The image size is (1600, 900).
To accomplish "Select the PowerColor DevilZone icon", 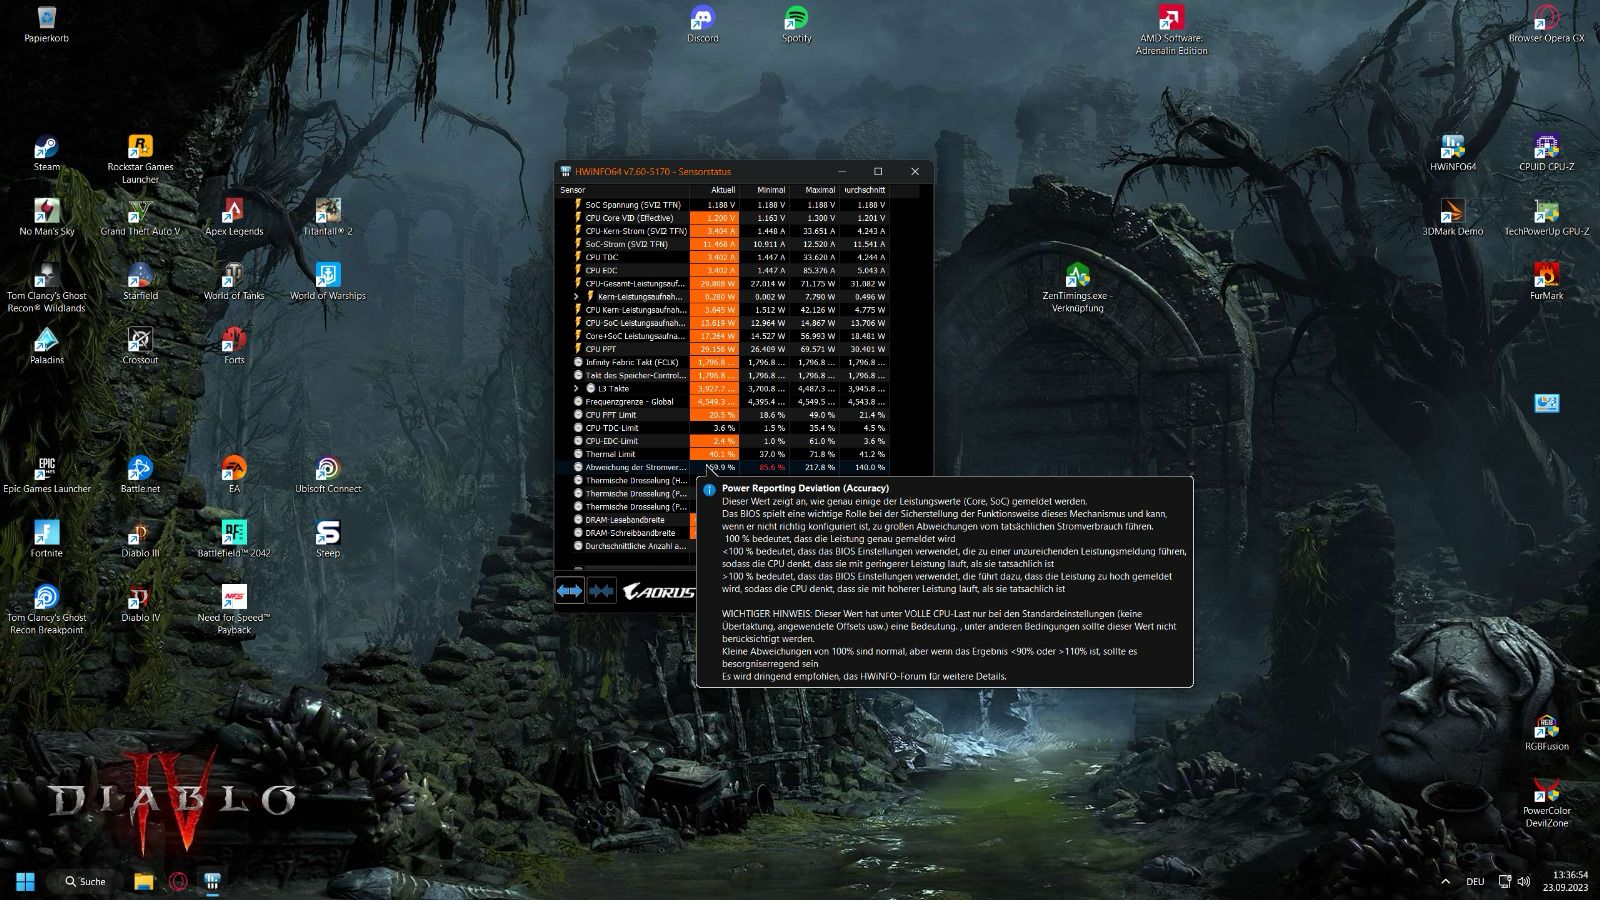I will 1546,803.
